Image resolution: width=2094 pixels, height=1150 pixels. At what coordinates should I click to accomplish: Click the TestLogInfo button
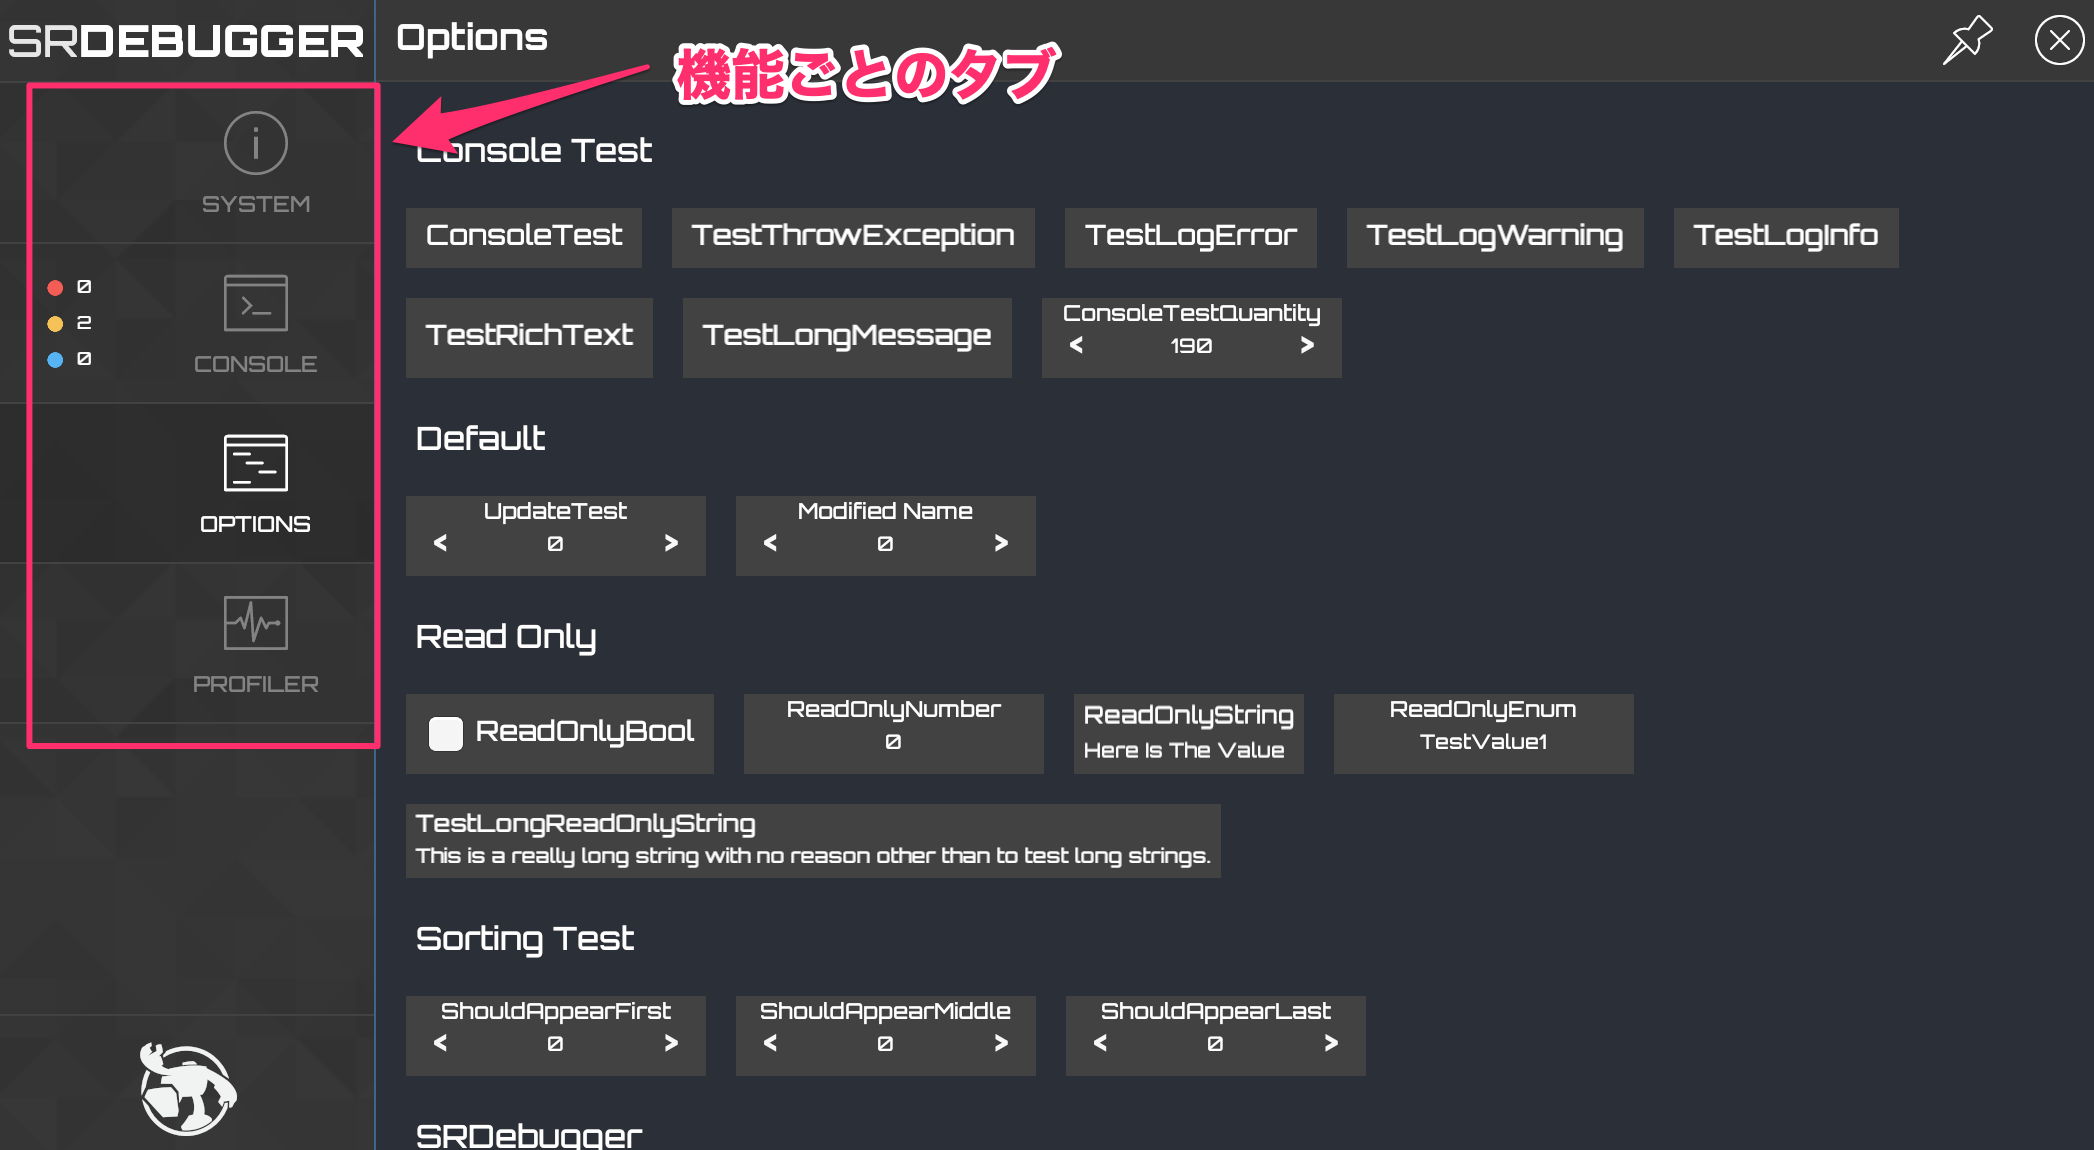pos(1786,237)
